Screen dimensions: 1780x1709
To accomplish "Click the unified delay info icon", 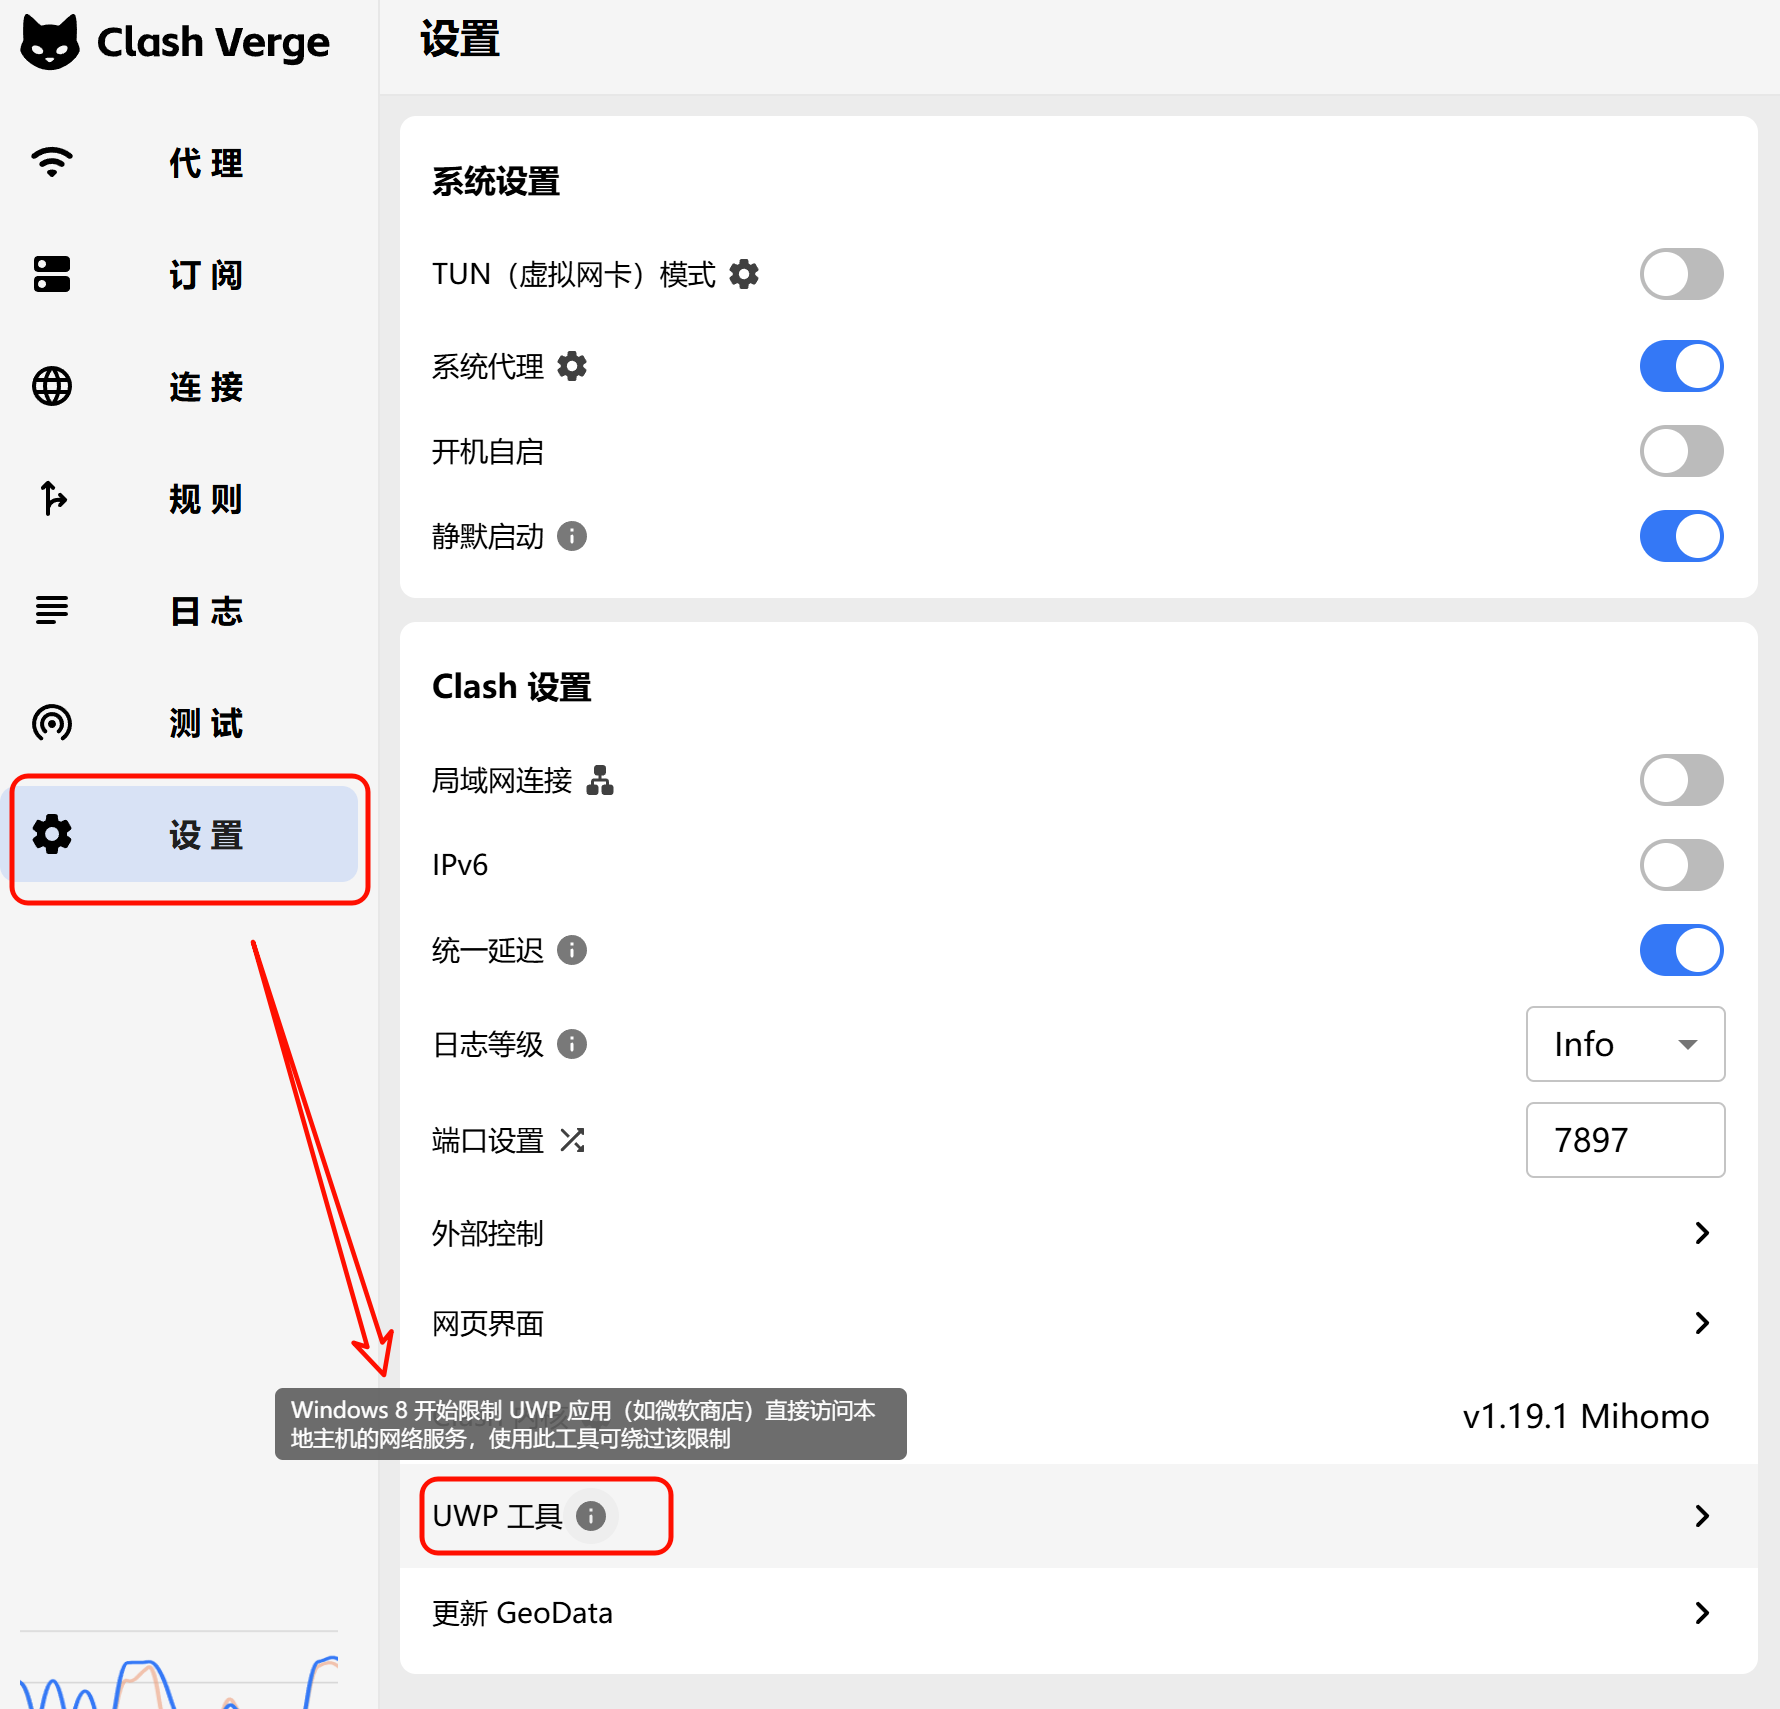I will pos(572,950).
